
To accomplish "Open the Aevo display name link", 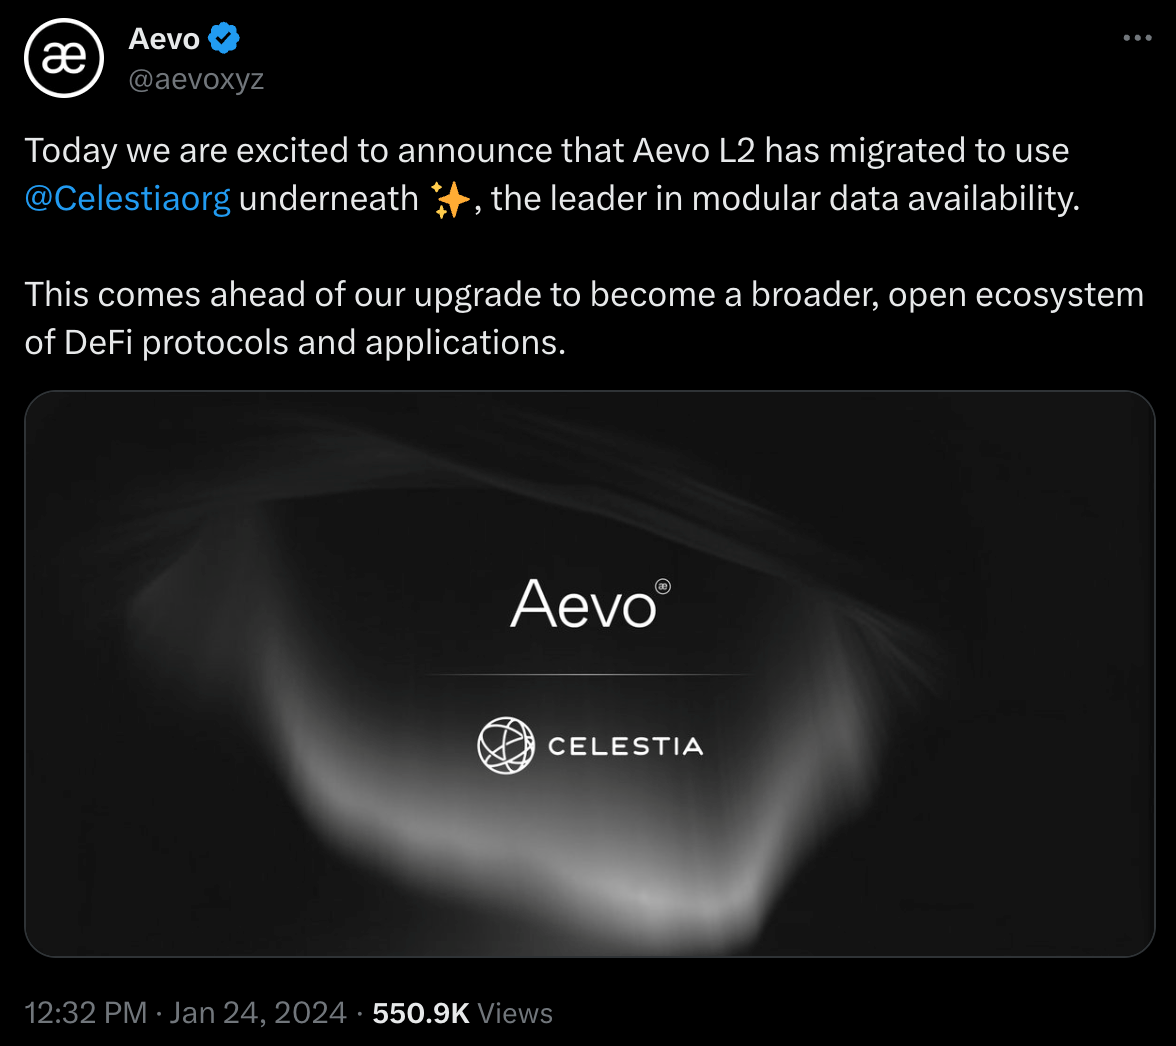I will pos(164,40).
